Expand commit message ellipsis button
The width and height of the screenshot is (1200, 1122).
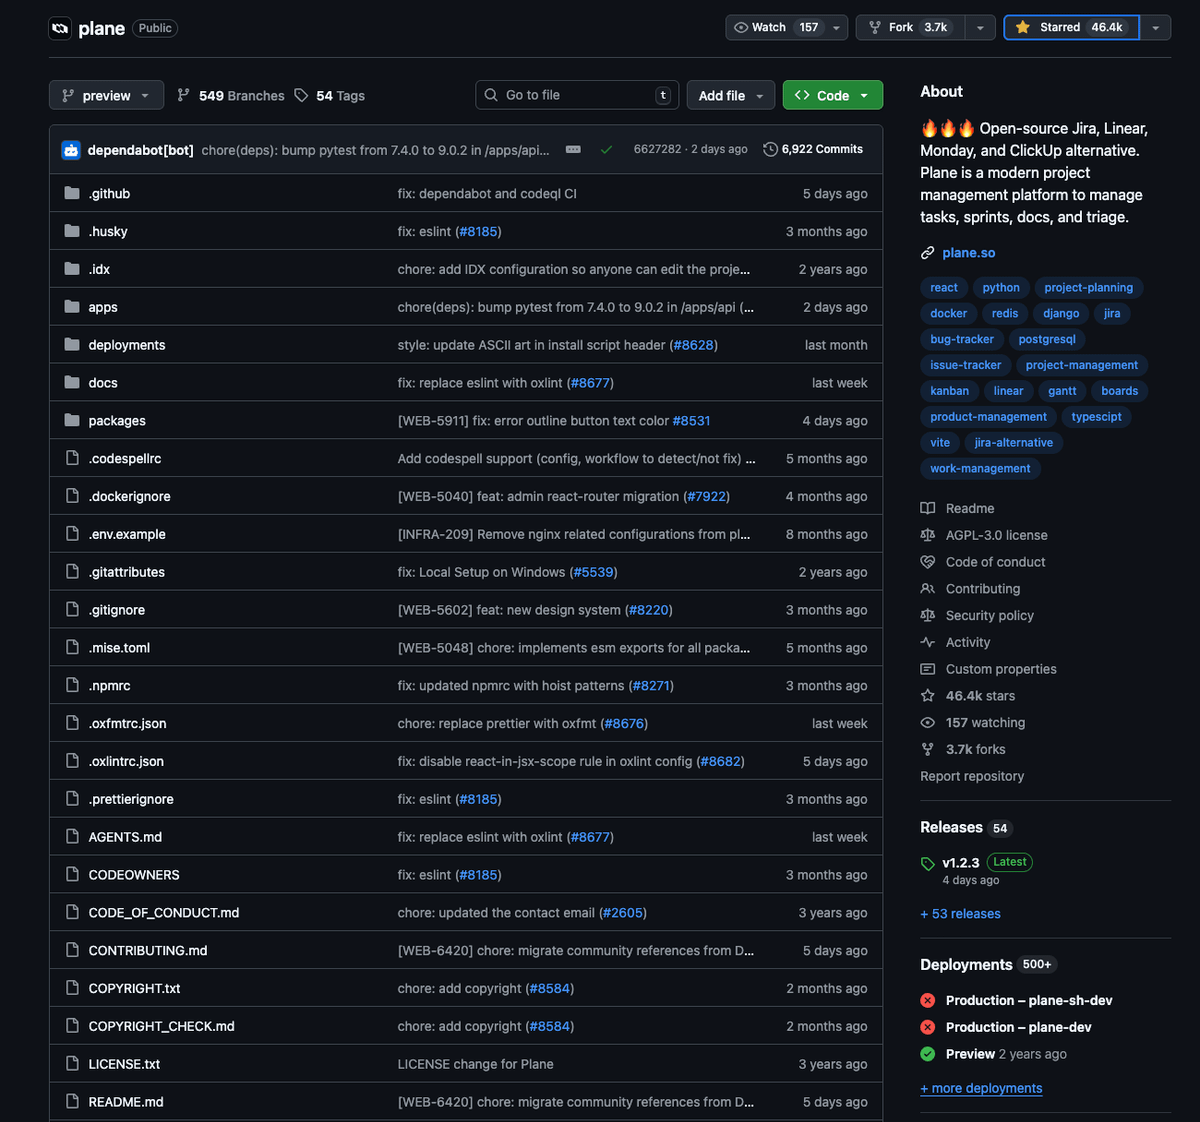[x=573, y=149]
